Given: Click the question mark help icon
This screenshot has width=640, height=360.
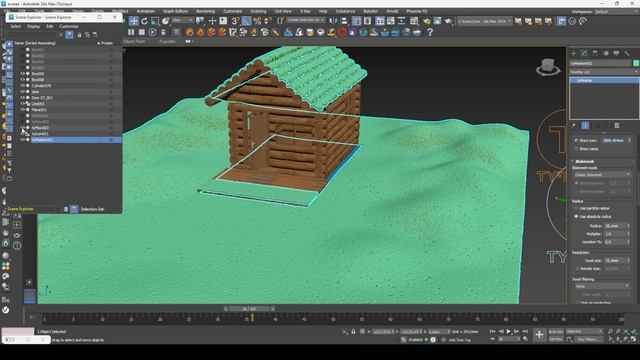Looking at the screenshot, I should click(x=429, y=32).
